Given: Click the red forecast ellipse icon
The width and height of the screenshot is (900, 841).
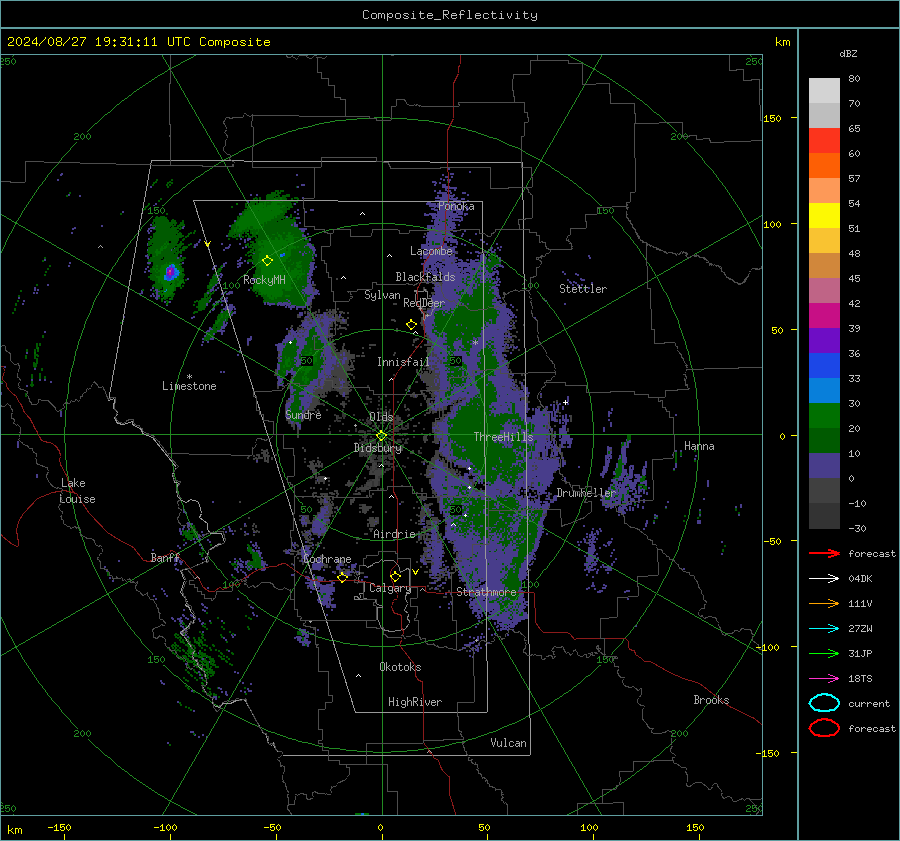Looking at the screenshot, I should tap(824, 728).
